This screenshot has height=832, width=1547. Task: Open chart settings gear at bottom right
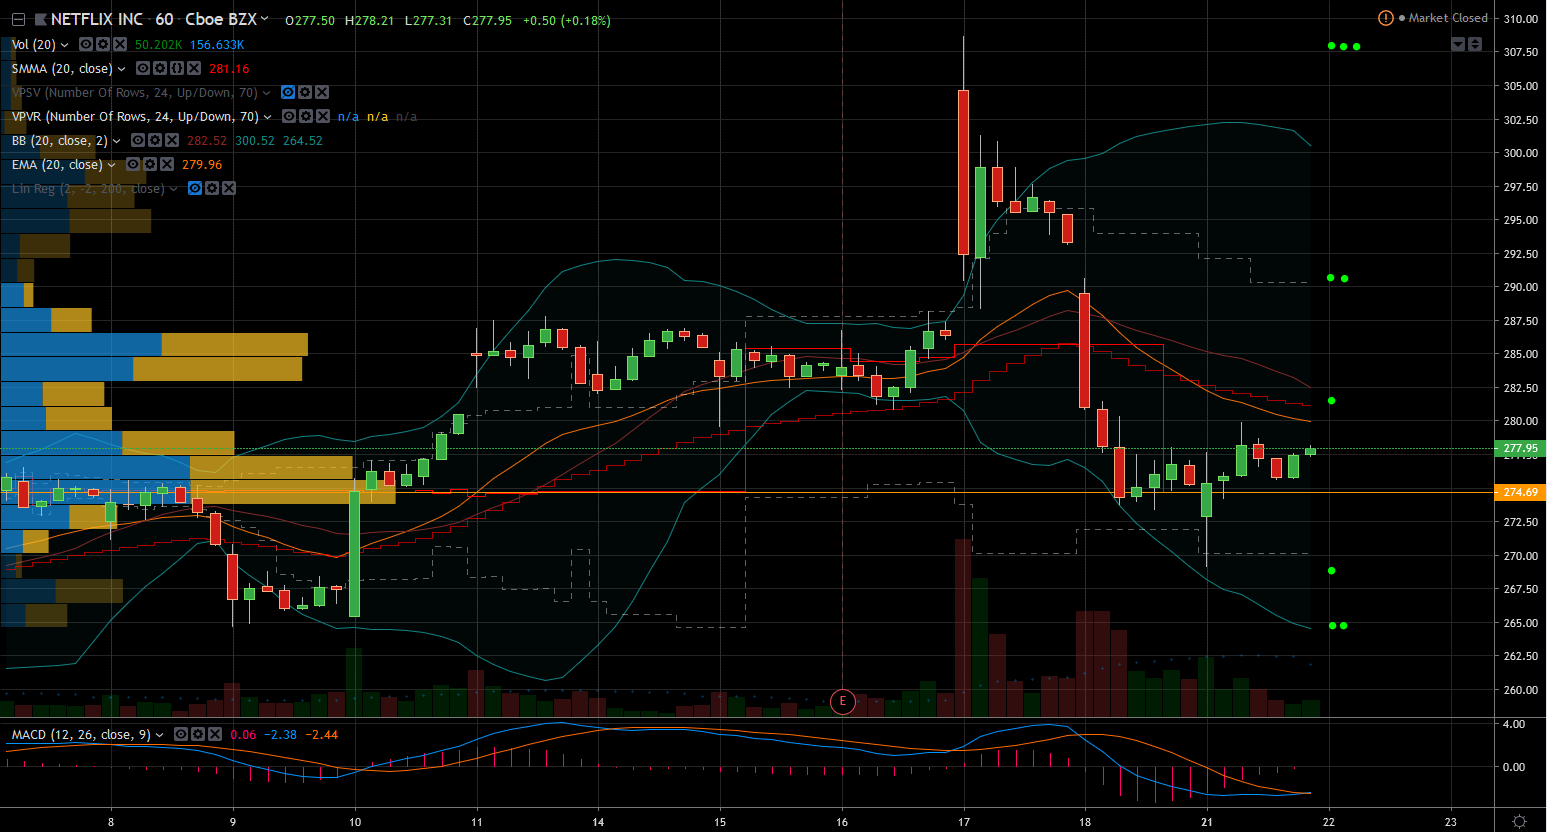tap(1519, 822)
